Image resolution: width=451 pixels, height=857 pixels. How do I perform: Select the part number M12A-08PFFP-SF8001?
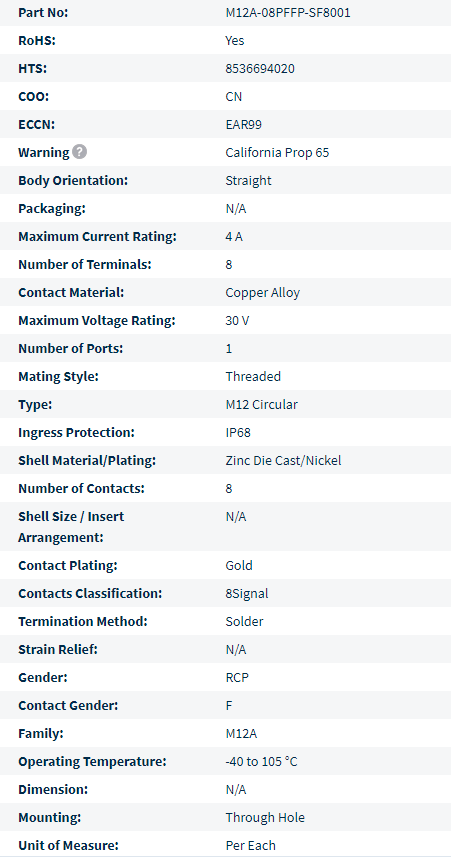coord(288,13)
